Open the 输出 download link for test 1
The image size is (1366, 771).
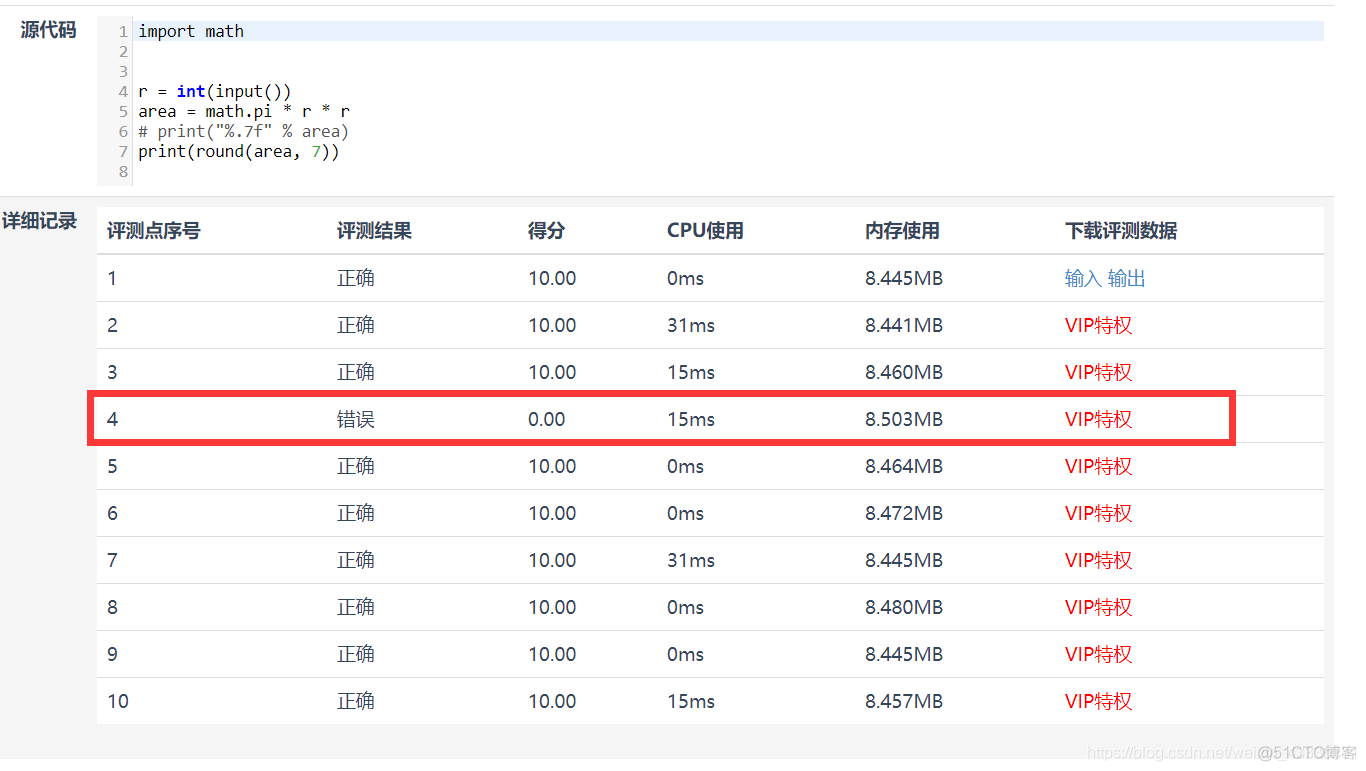pyautogui.click(x=1127, y=278)
